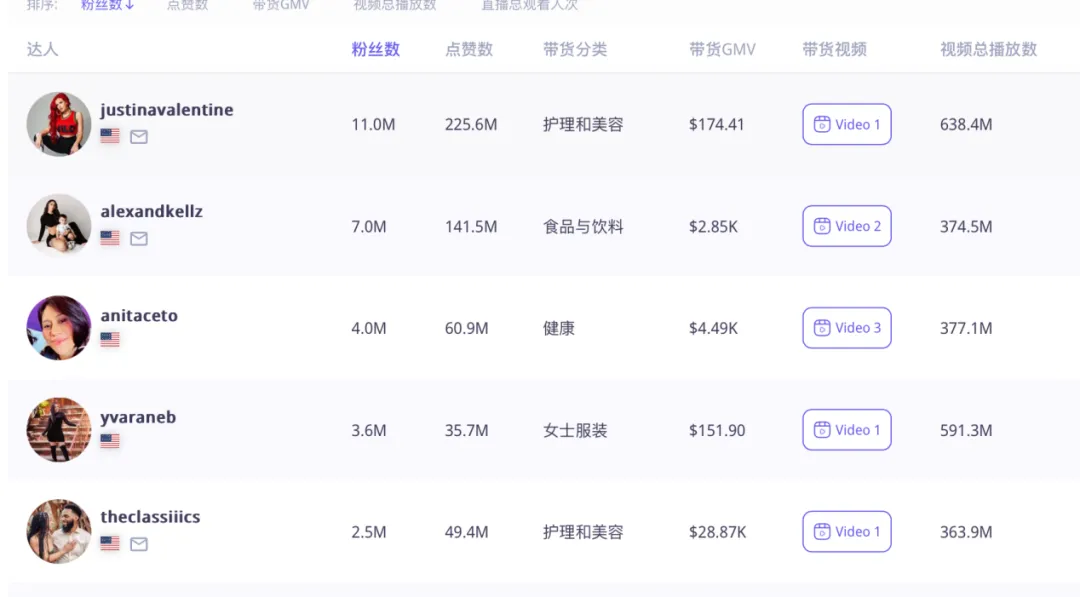The height and width of the screenshot is (597, 1080).
Task: Open Video 1 for theclassiiics
Action: [846, 532]
